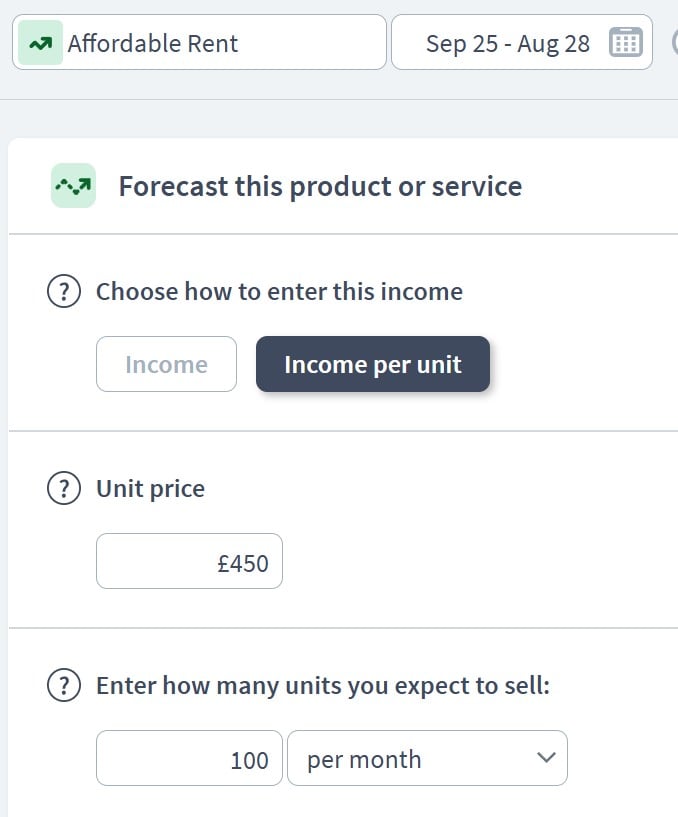Open the Unit price help tooltip
Screen dimensions: 678x817
[x=64, y=489]
